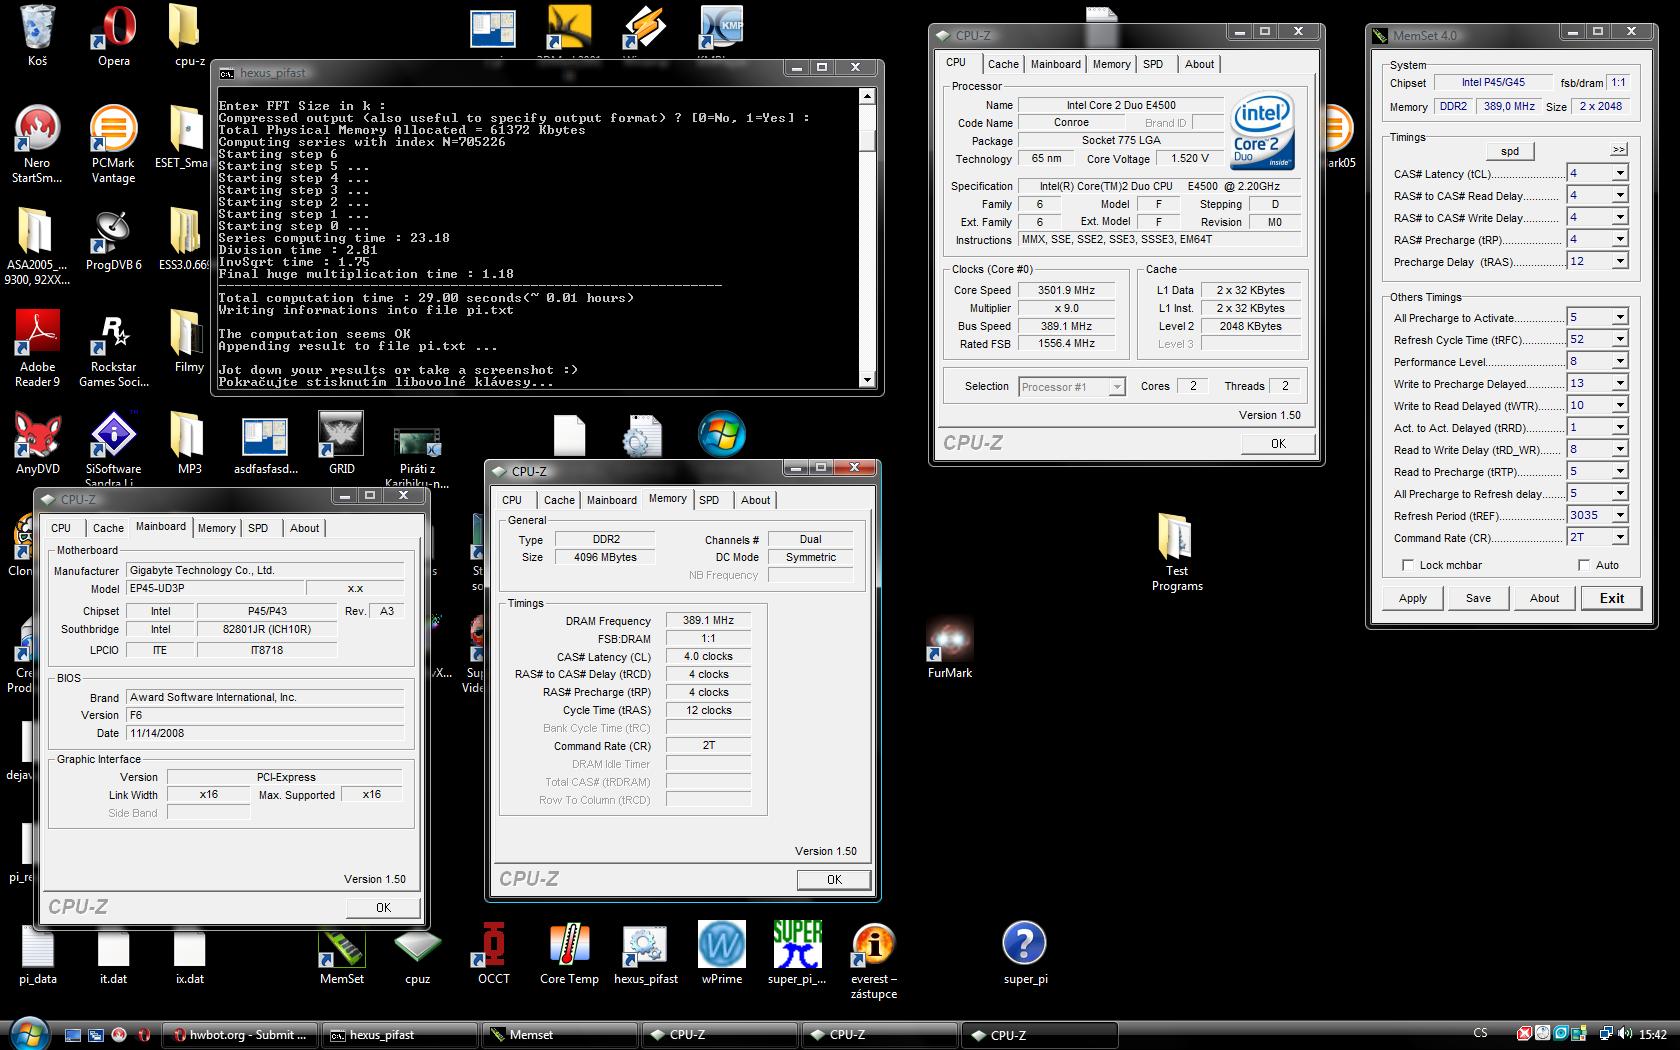Open RAS# Precharge (tRP) dropdown

point(1619,239)
